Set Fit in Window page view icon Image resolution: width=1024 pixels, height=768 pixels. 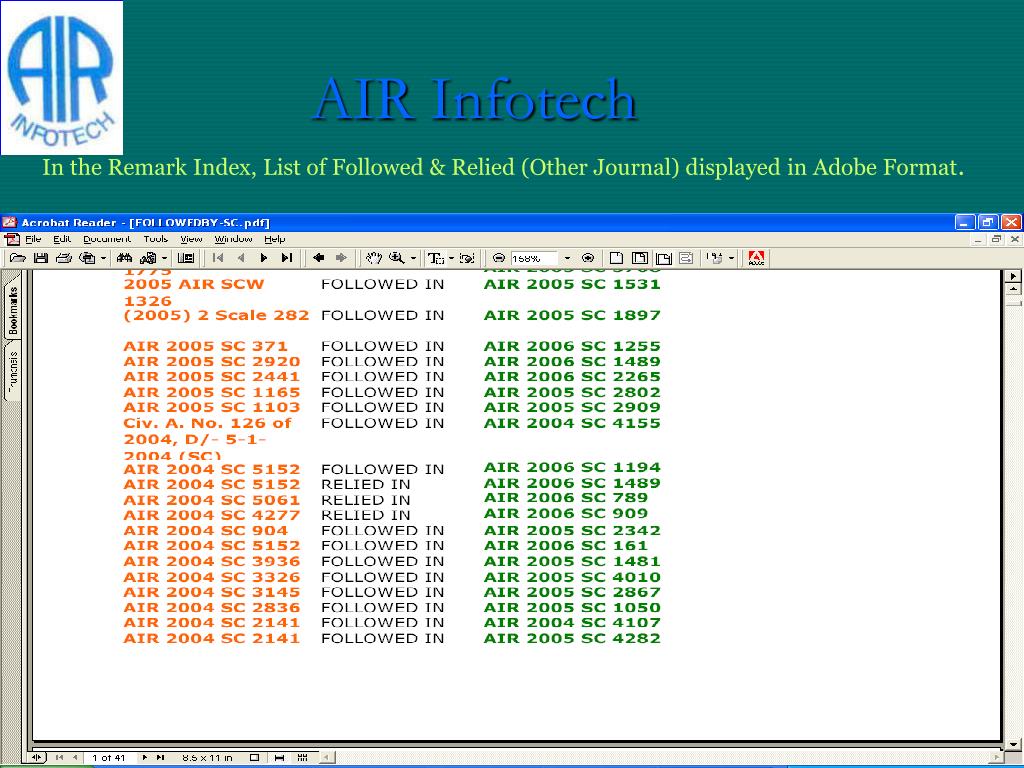click(x=640, y=258)
